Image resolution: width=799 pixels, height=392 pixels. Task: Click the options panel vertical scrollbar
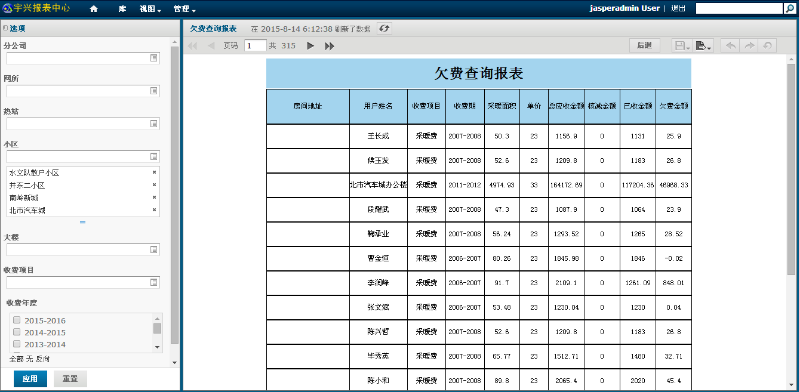click(x=175, y=194)
